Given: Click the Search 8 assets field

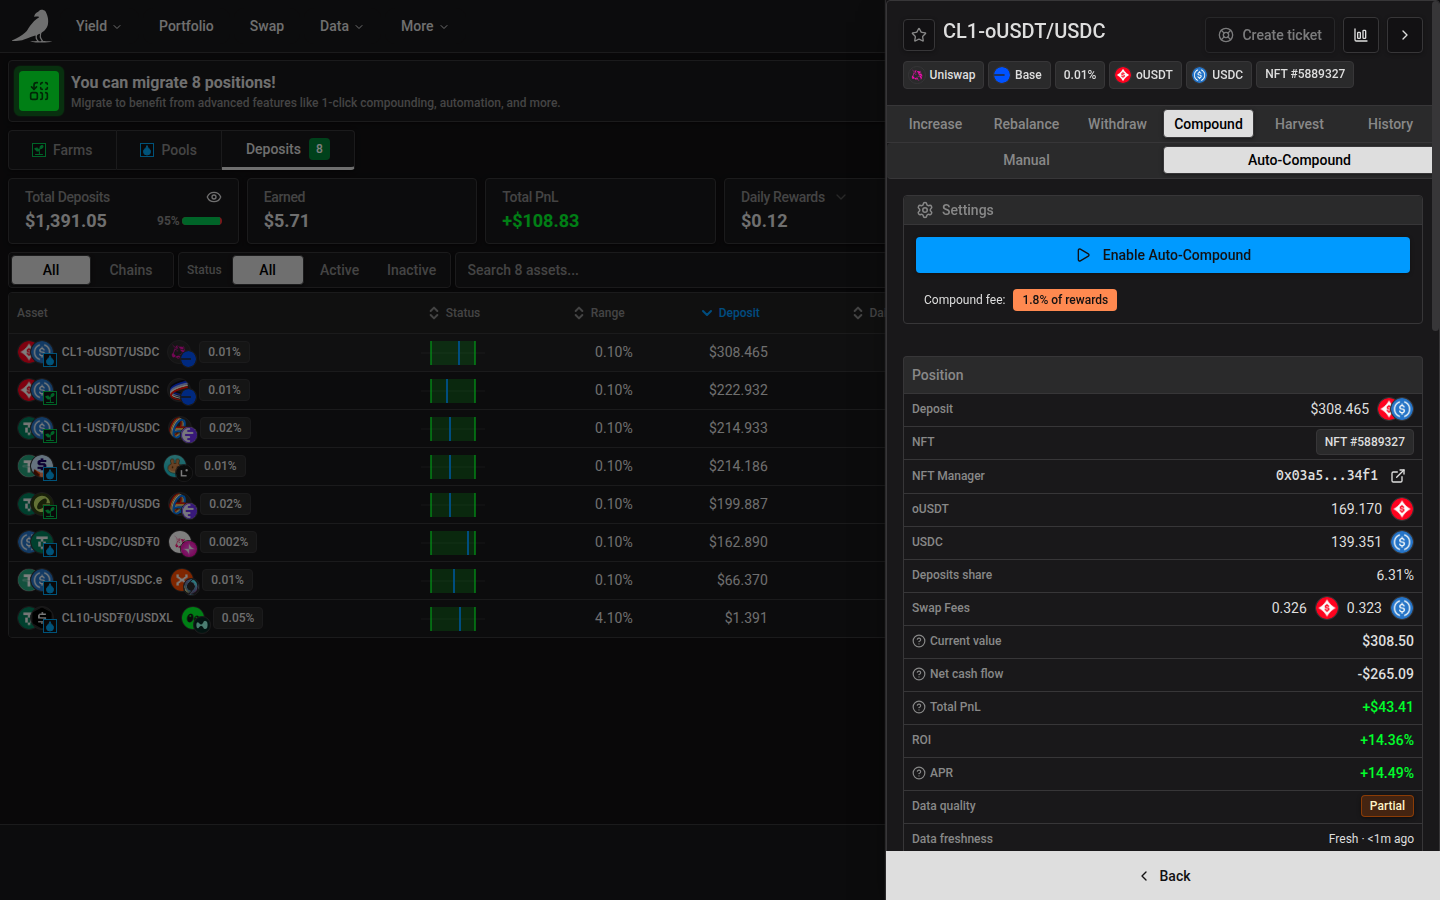Looking at the screenshot, I should coord(668,270).
